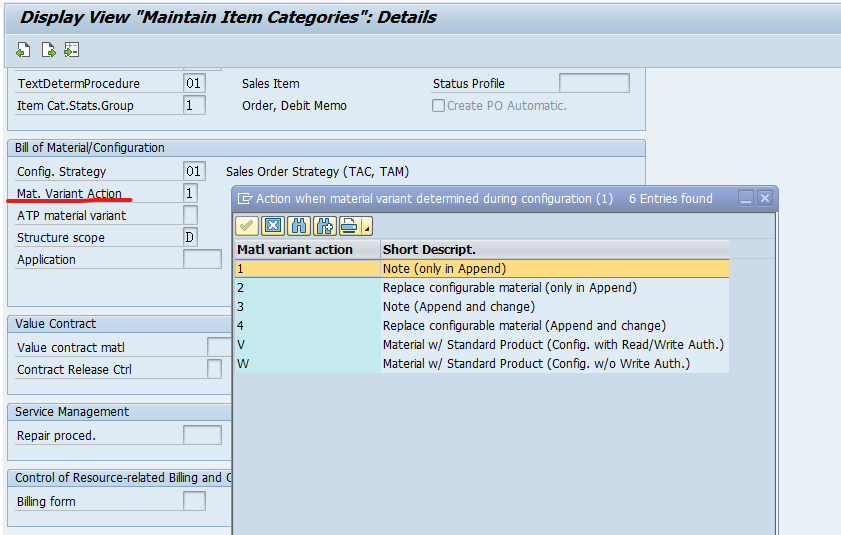
Task: Click the Find binoculars icon
Action: click(298, 226)
